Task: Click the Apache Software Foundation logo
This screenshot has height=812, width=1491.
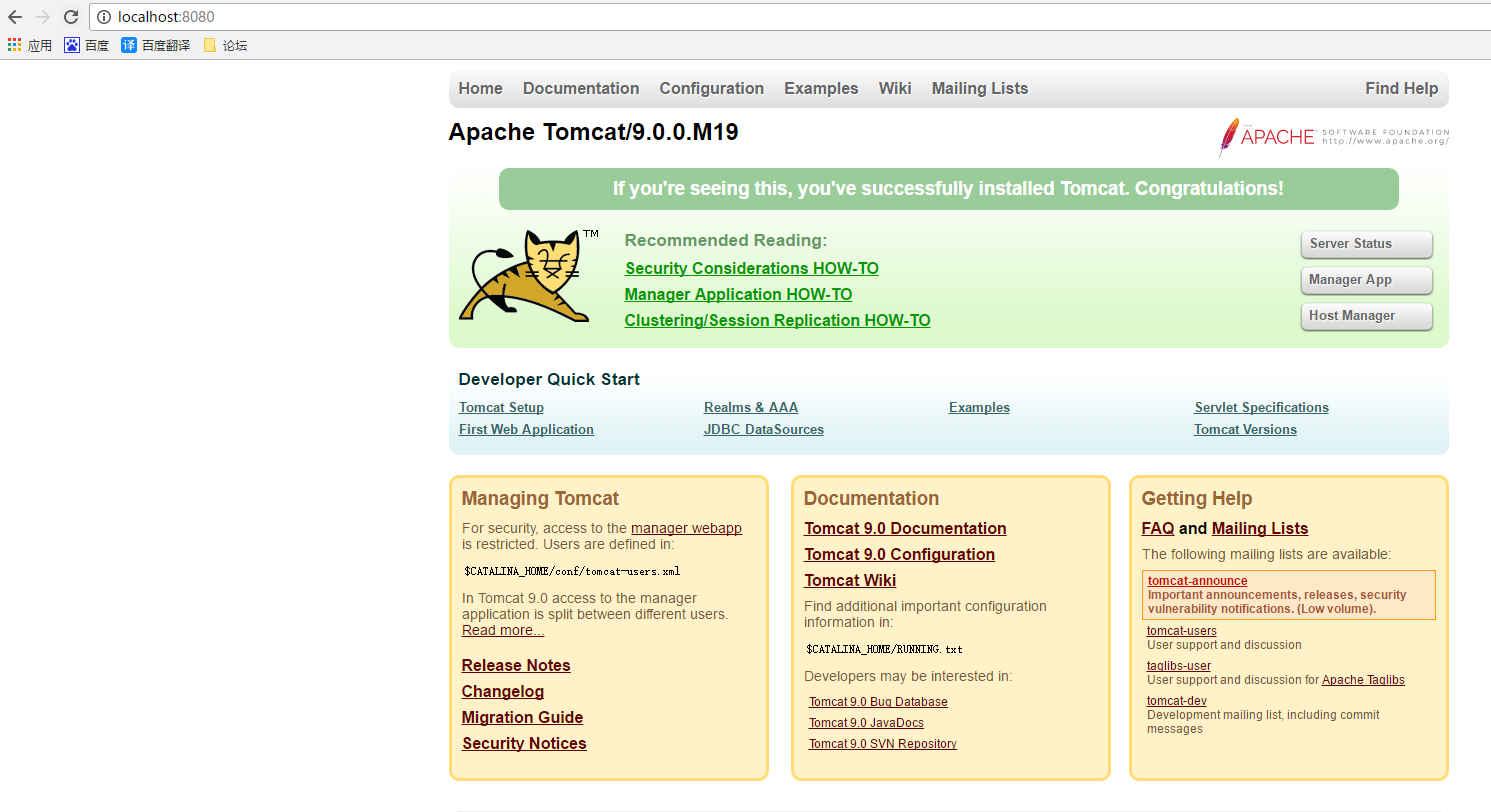Action: [1333, 138]
